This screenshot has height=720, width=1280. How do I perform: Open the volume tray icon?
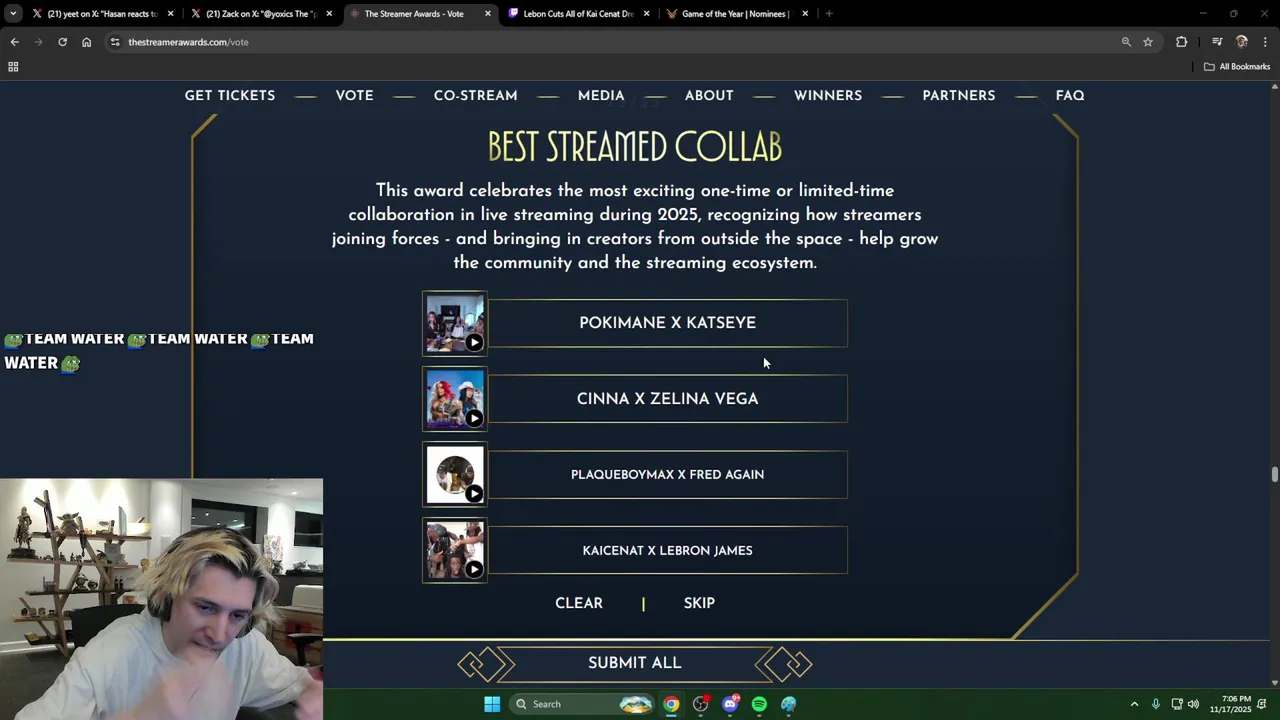1193,704
